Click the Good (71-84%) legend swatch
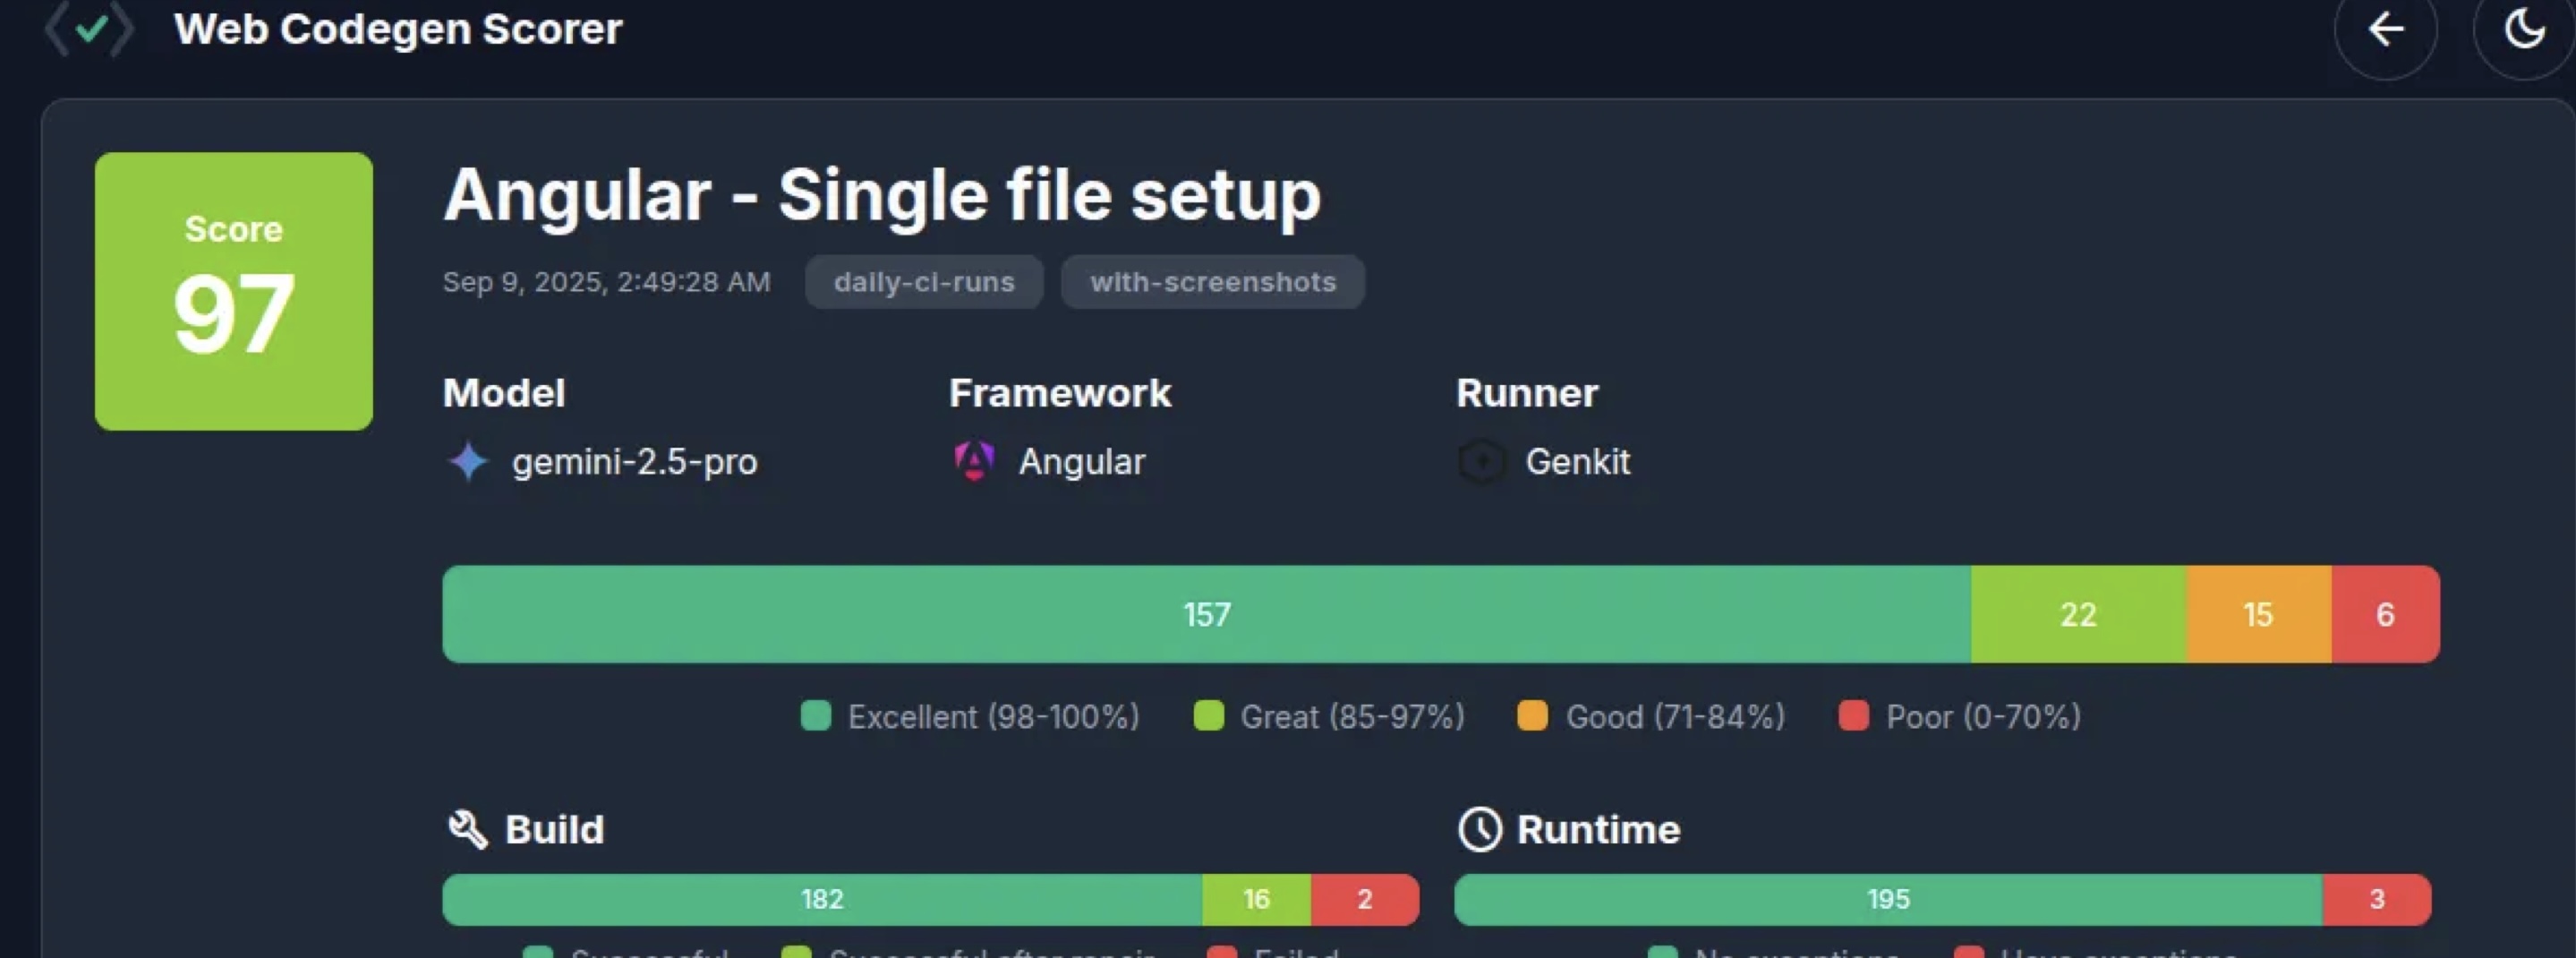Screen dimensions: 2576x958 tap(1533, 716)
